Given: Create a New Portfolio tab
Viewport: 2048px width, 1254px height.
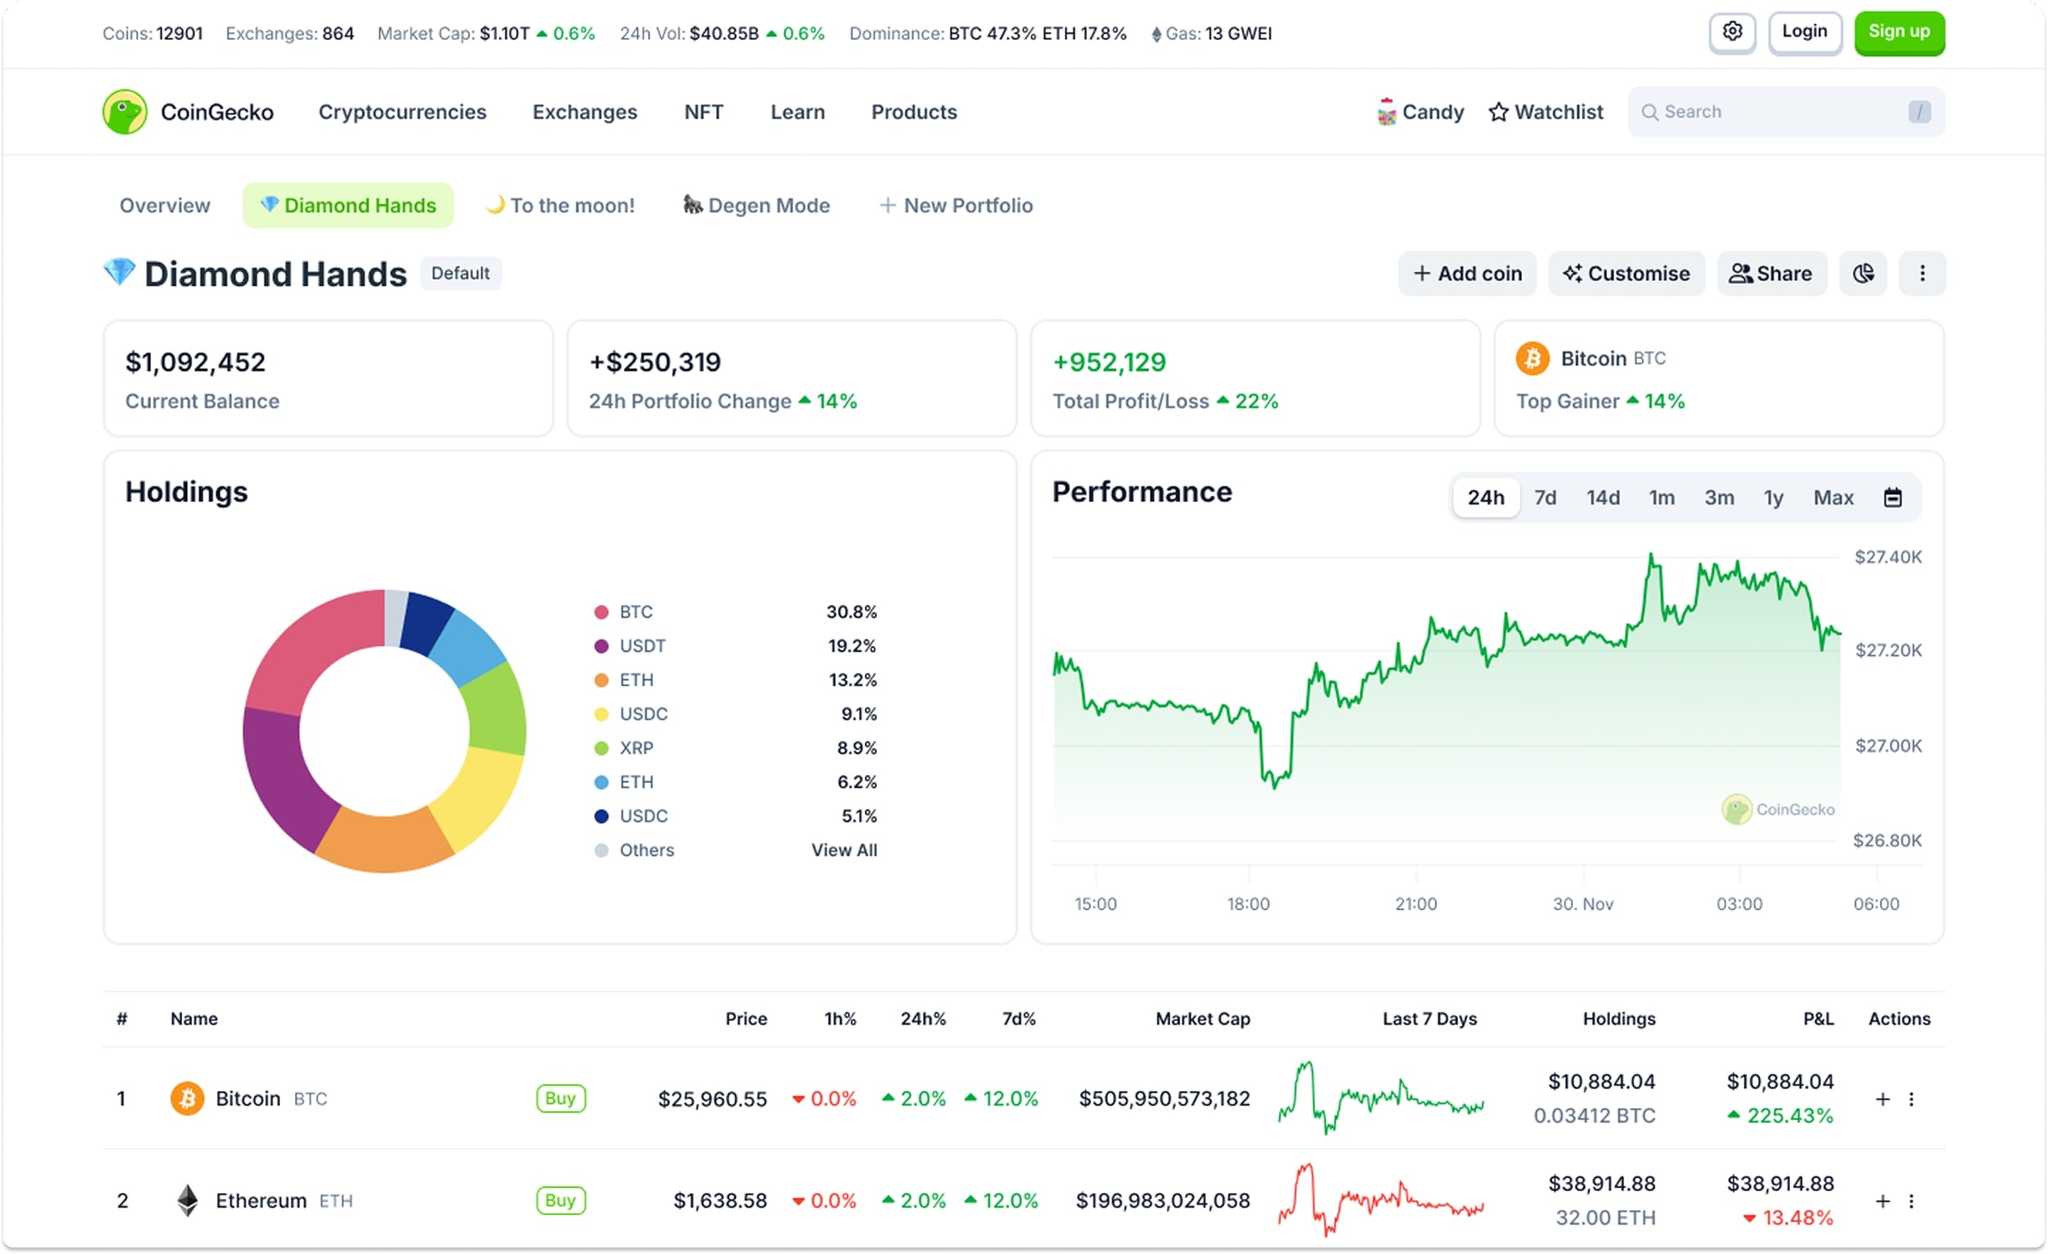Looking at the screenshot, I should 956,205.
